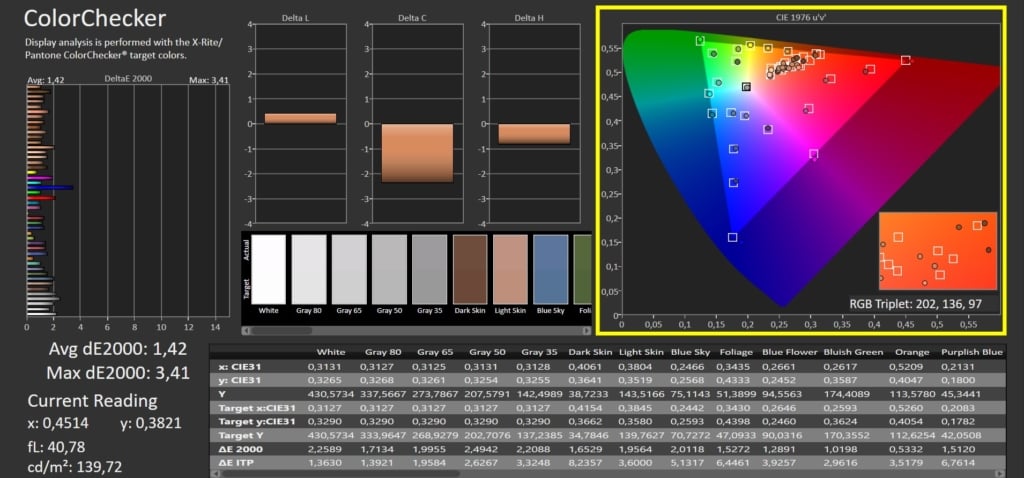
Task: Click the ColorChecker page title
Action: tap(94, 18)
